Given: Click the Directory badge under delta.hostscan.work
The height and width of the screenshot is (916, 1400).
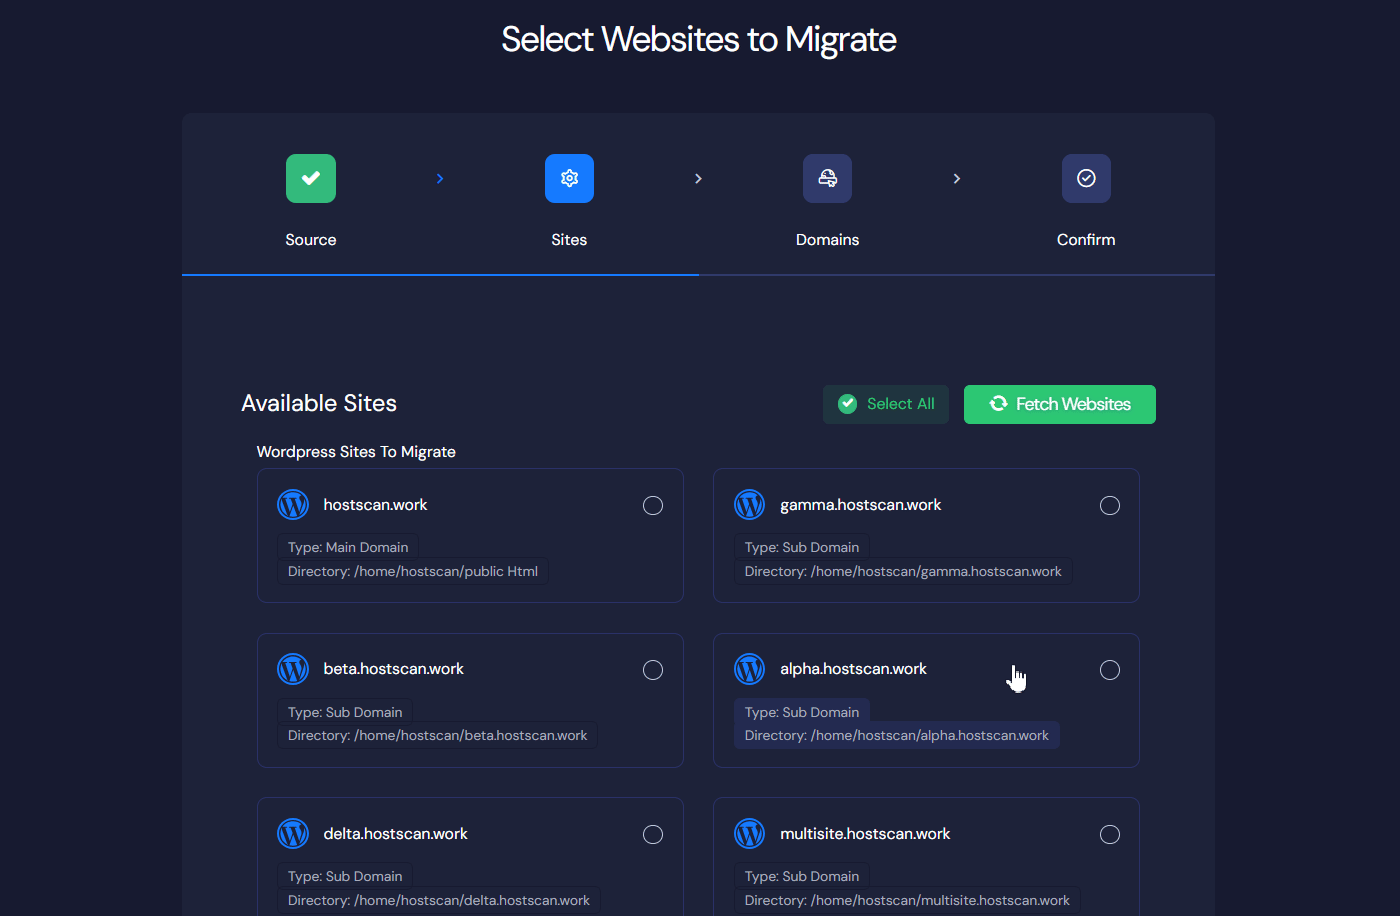Looking at the screenshot, I should [x=438, y=899].
